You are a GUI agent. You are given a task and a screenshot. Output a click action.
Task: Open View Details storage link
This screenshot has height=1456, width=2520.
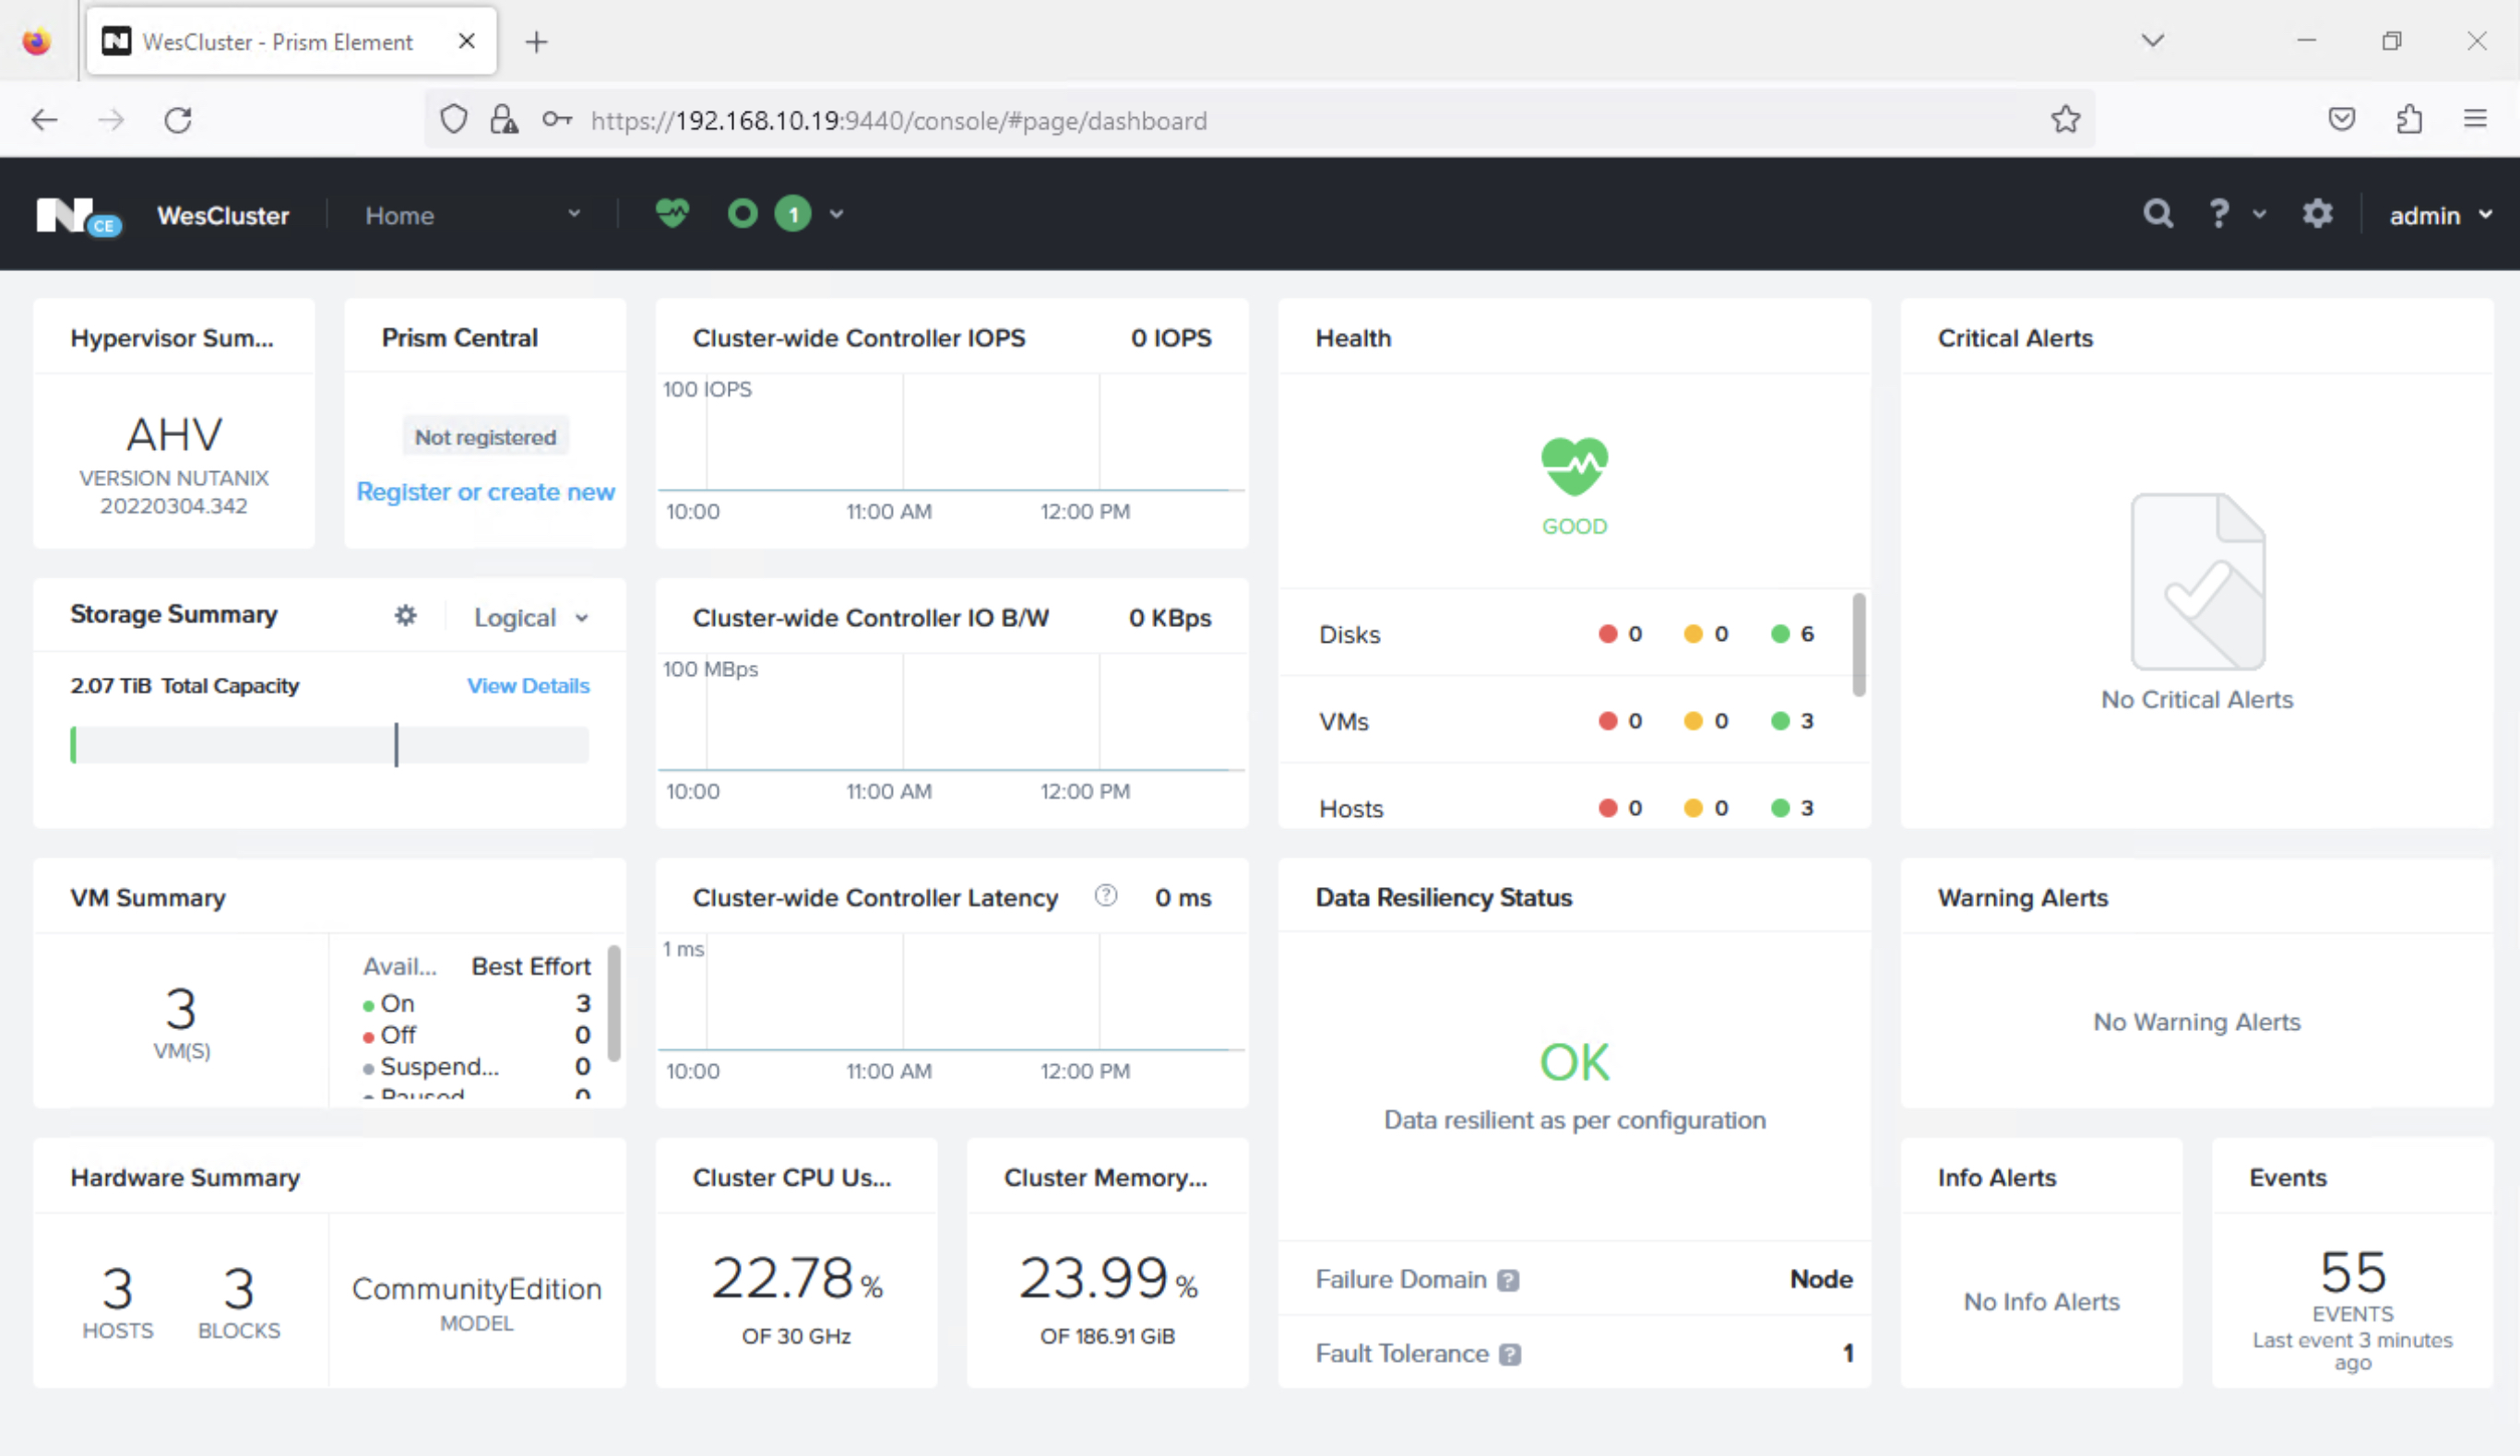pyautogui.click(x=528, y=686)
